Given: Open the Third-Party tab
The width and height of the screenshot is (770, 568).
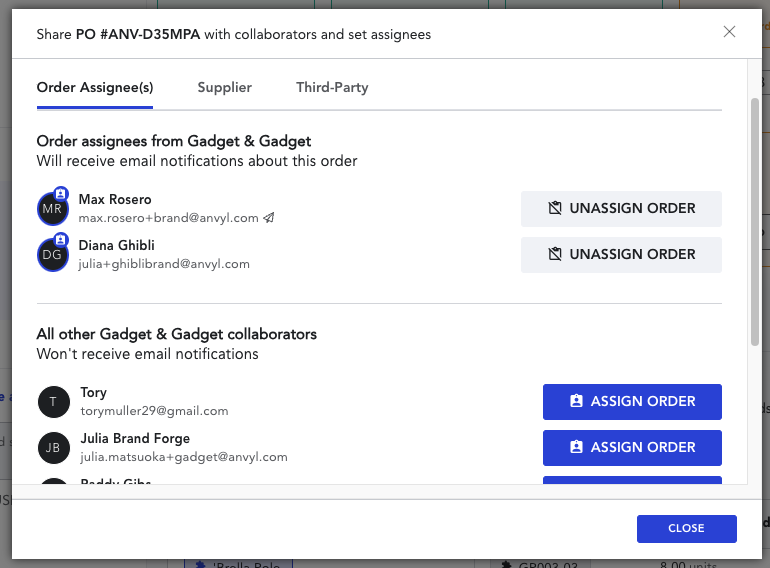Looking at the screenshot, I should [x=332, y=87].
